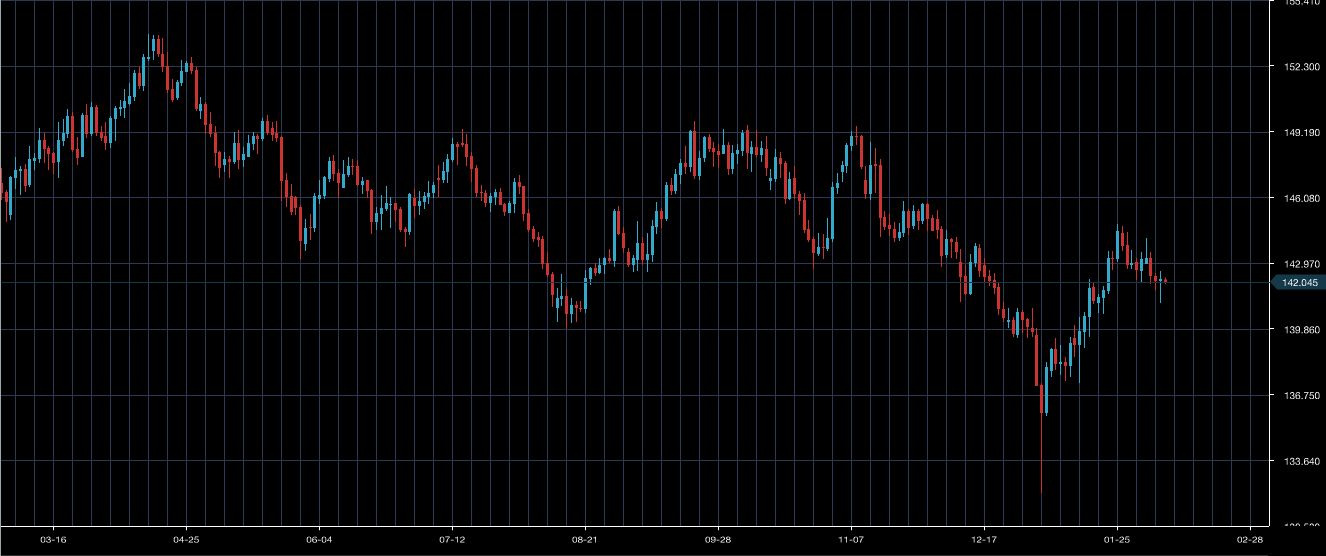Select the 07-12 date on time axis
Viewport: 1326px width, 556px height.
(452, 539)
